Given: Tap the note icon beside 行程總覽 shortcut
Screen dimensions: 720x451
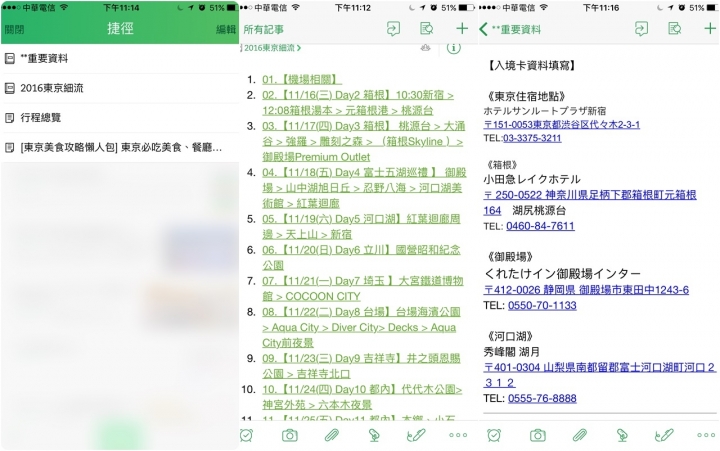Looking at the screenshot, I should click(x=10, y=118).
